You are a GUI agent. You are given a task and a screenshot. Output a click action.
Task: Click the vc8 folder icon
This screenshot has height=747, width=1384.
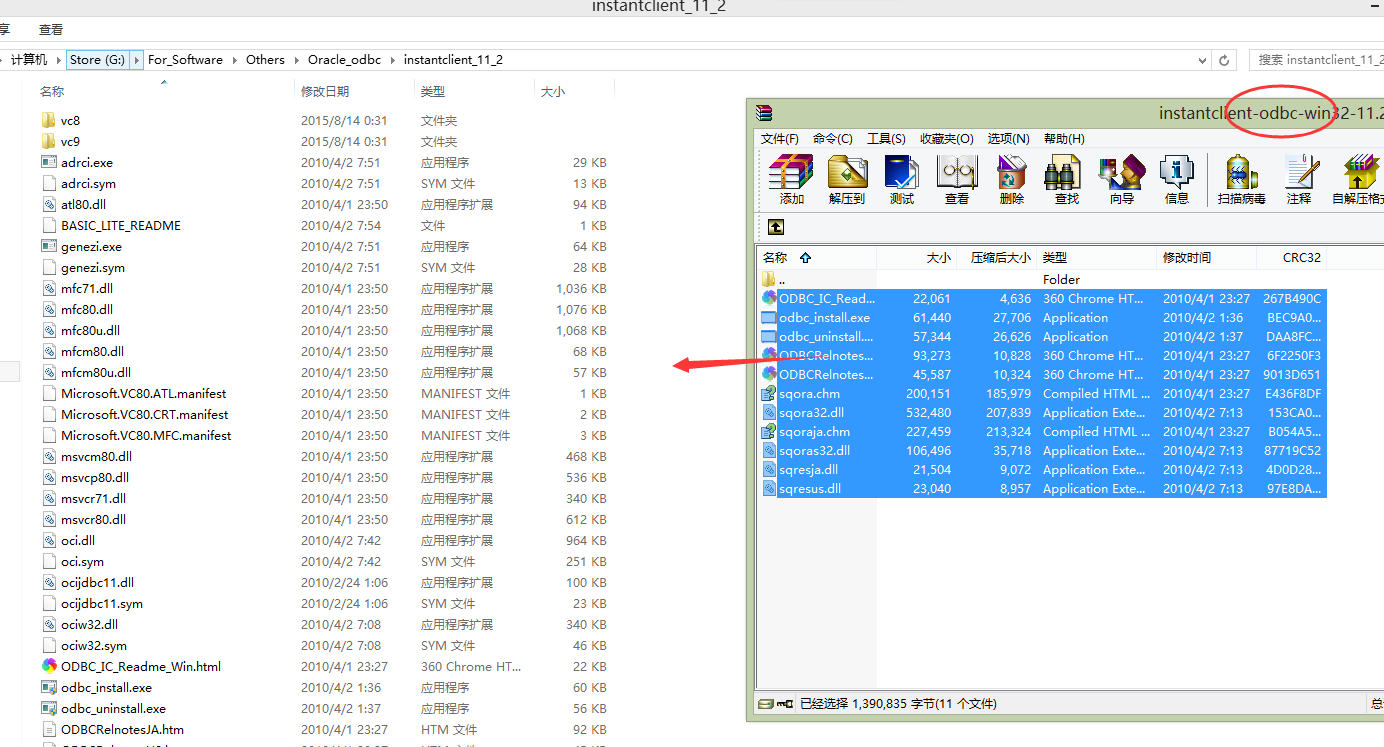(x=49, y=120)
